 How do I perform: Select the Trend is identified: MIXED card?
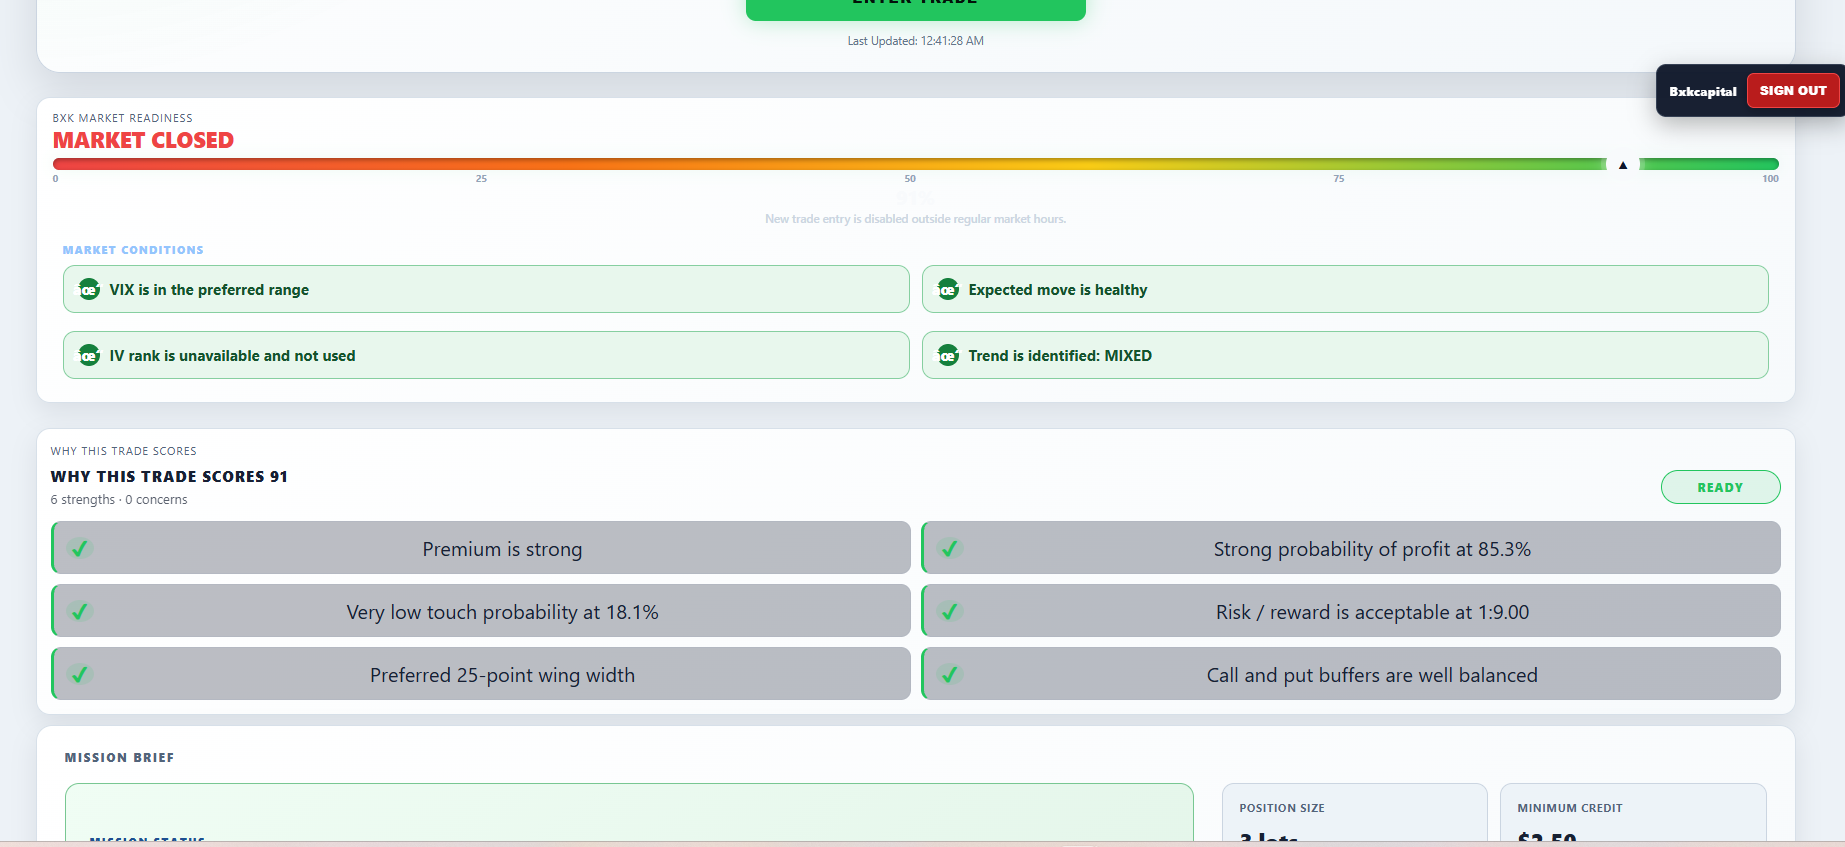[1345, 355]
